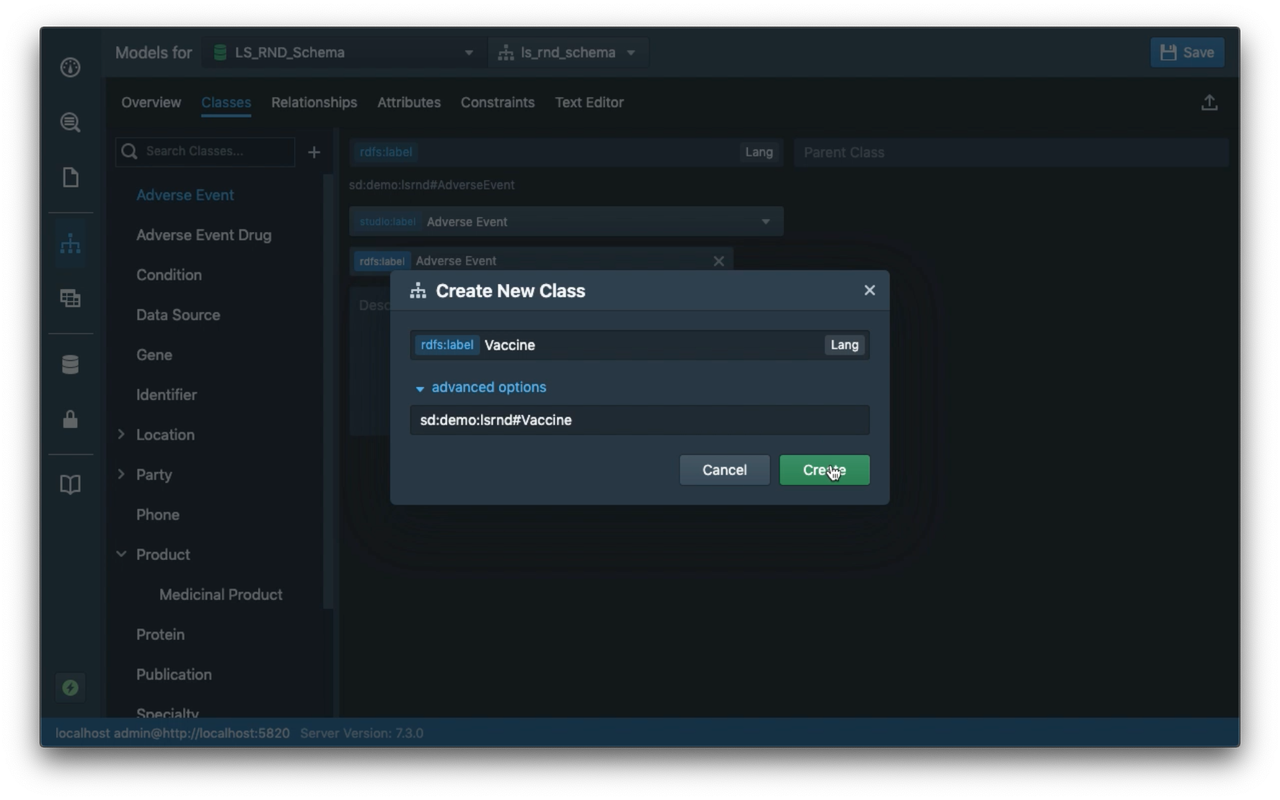
Task: Open the query search icon in sidebar
Action: coord(70,123)
